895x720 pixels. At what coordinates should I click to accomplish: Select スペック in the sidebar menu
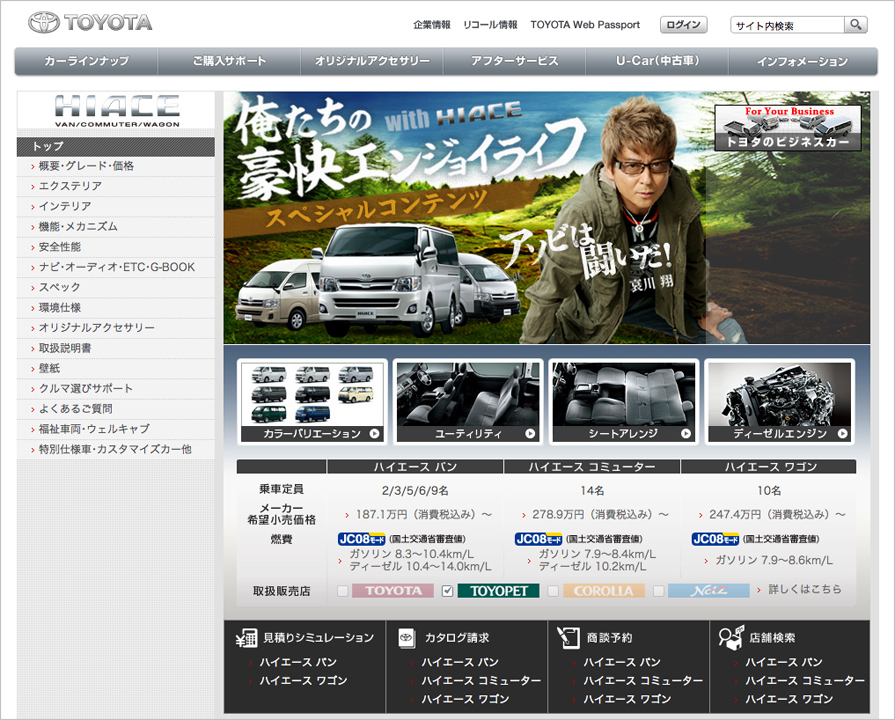point(59,287)
